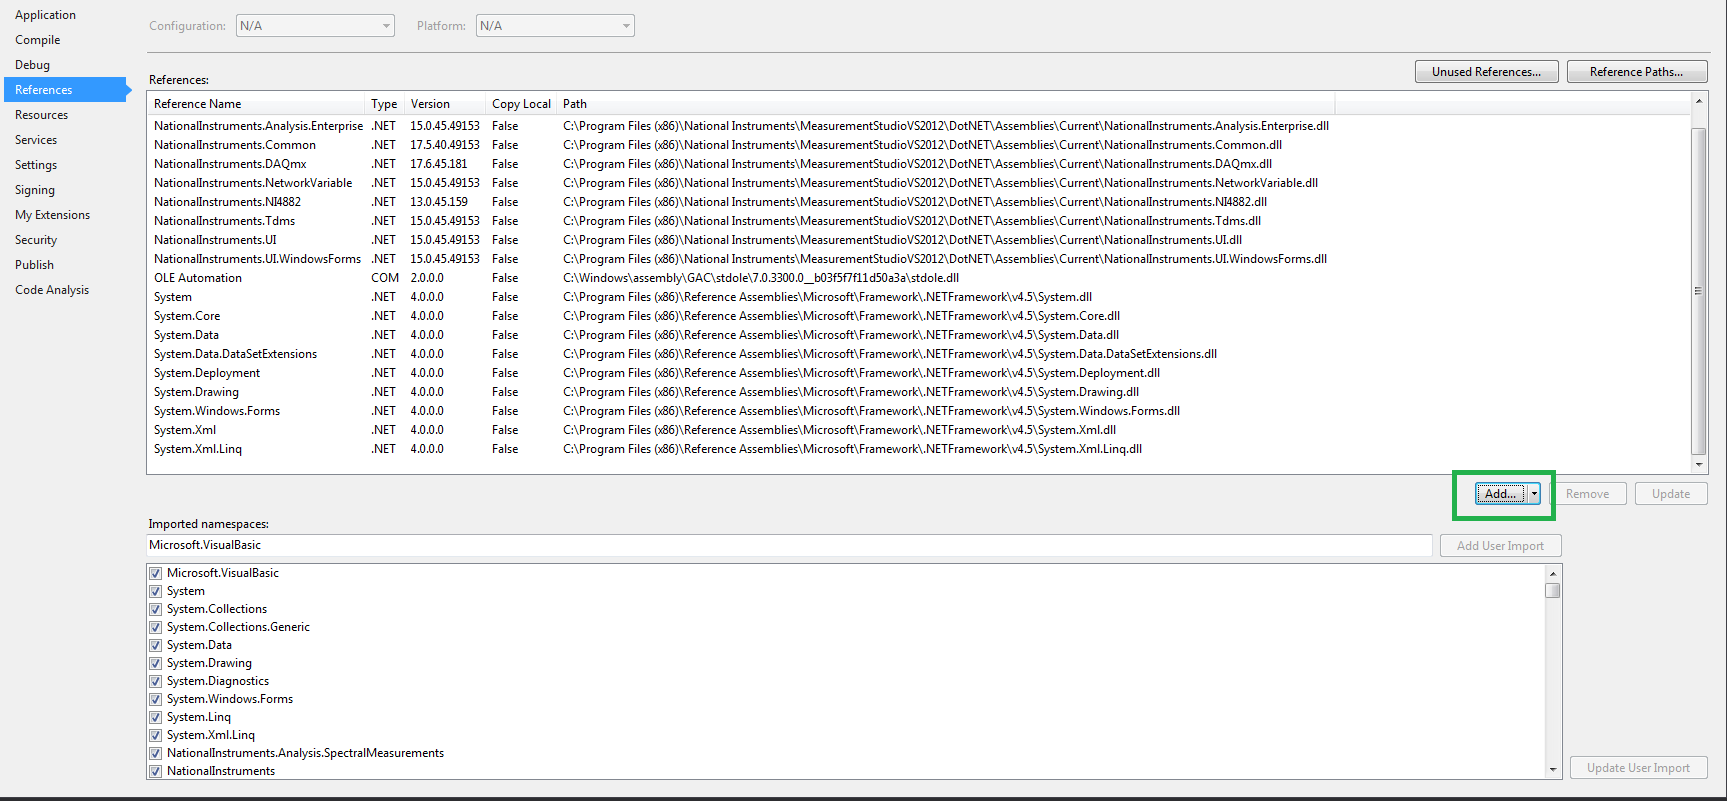Open the Services tab
The height and width of the screenshot is (801, 1727).
point(36,140)
